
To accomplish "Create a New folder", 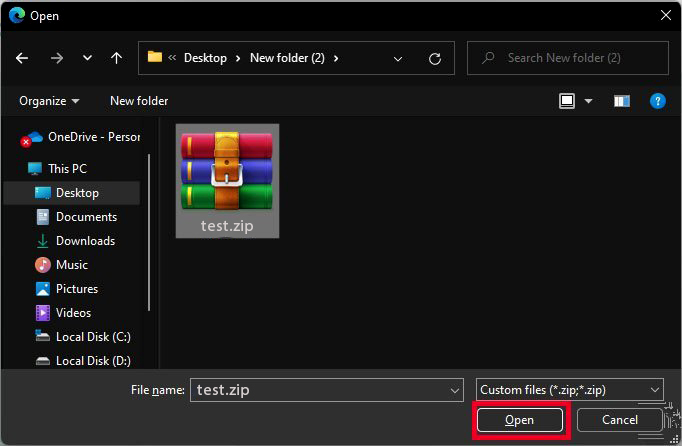I will (x=139, y=101).
